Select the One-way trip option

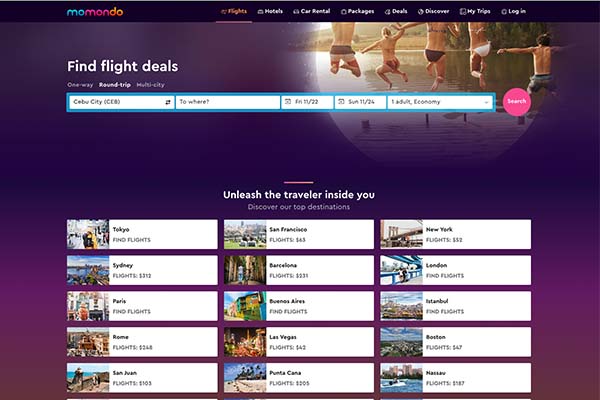[80, 85]
